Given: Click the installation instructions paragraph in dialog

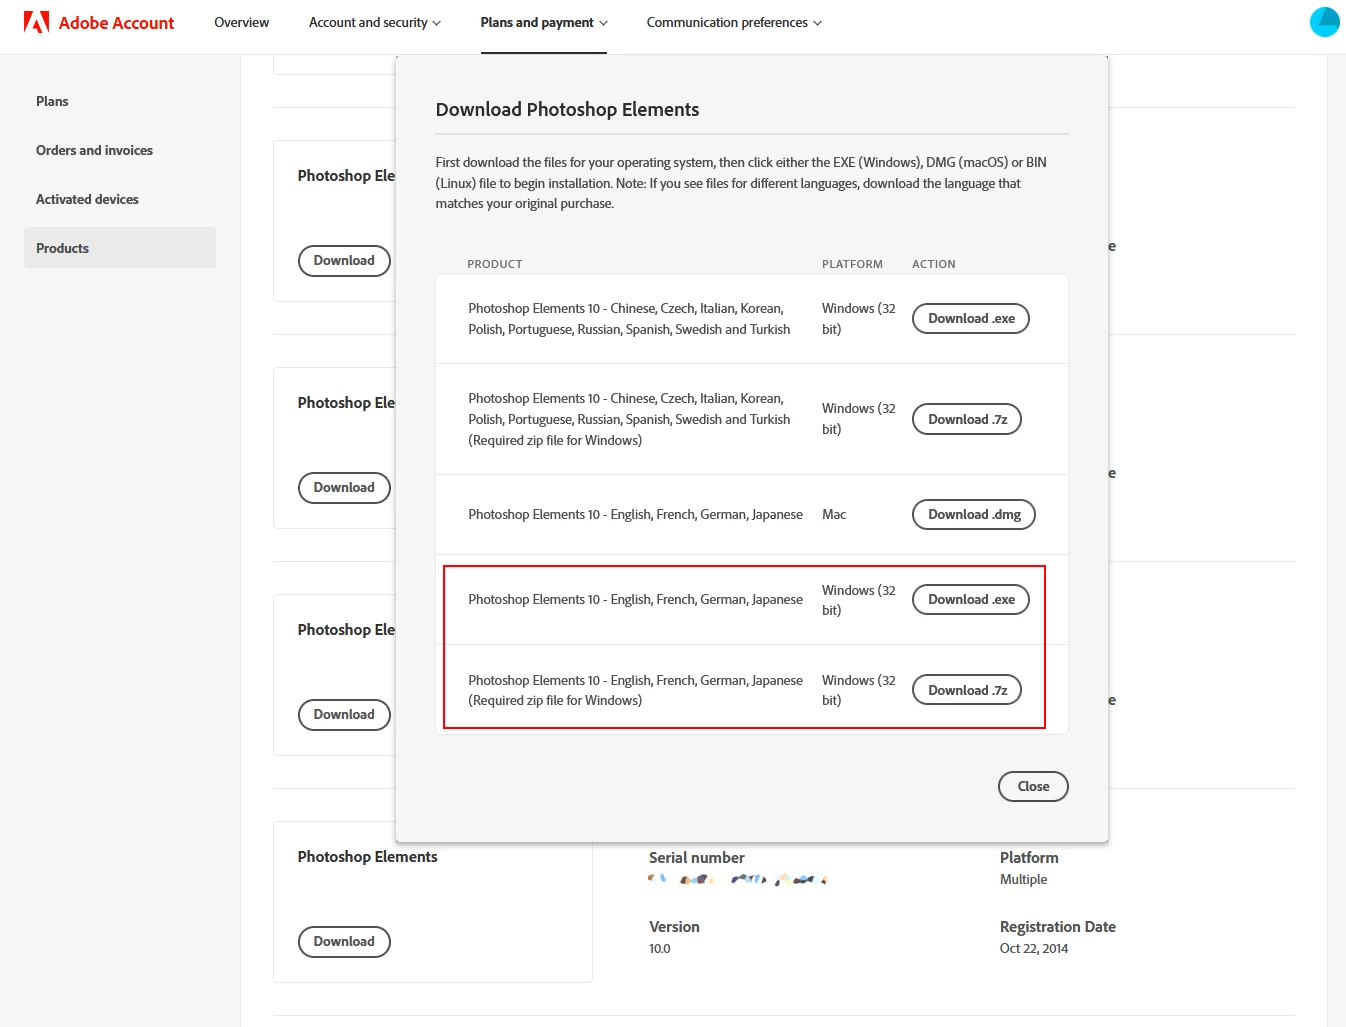Looking at the screenshot, I should [x=741, y=183].
